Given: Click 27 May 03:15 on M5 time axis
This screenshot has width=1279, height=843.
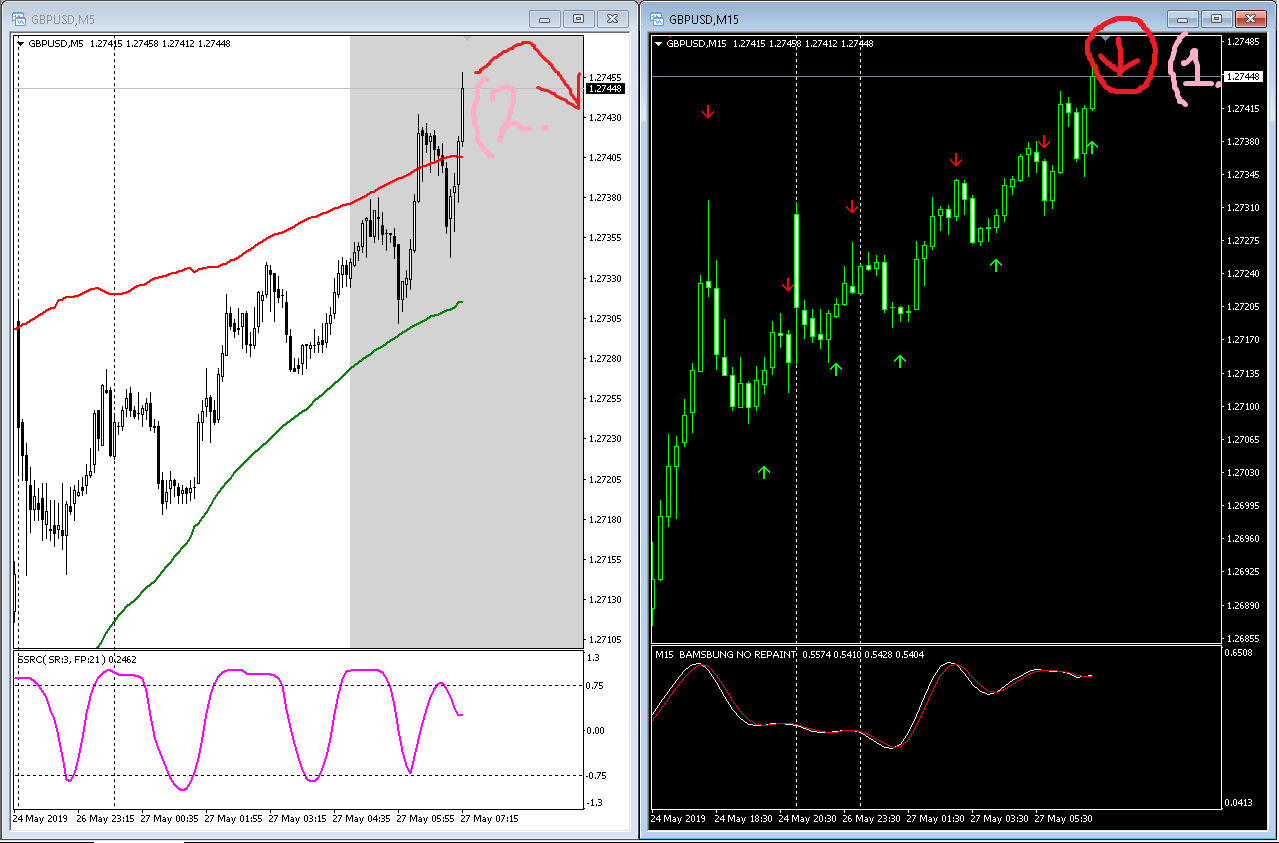Looking at the screenshot, I should pos(299,818).
